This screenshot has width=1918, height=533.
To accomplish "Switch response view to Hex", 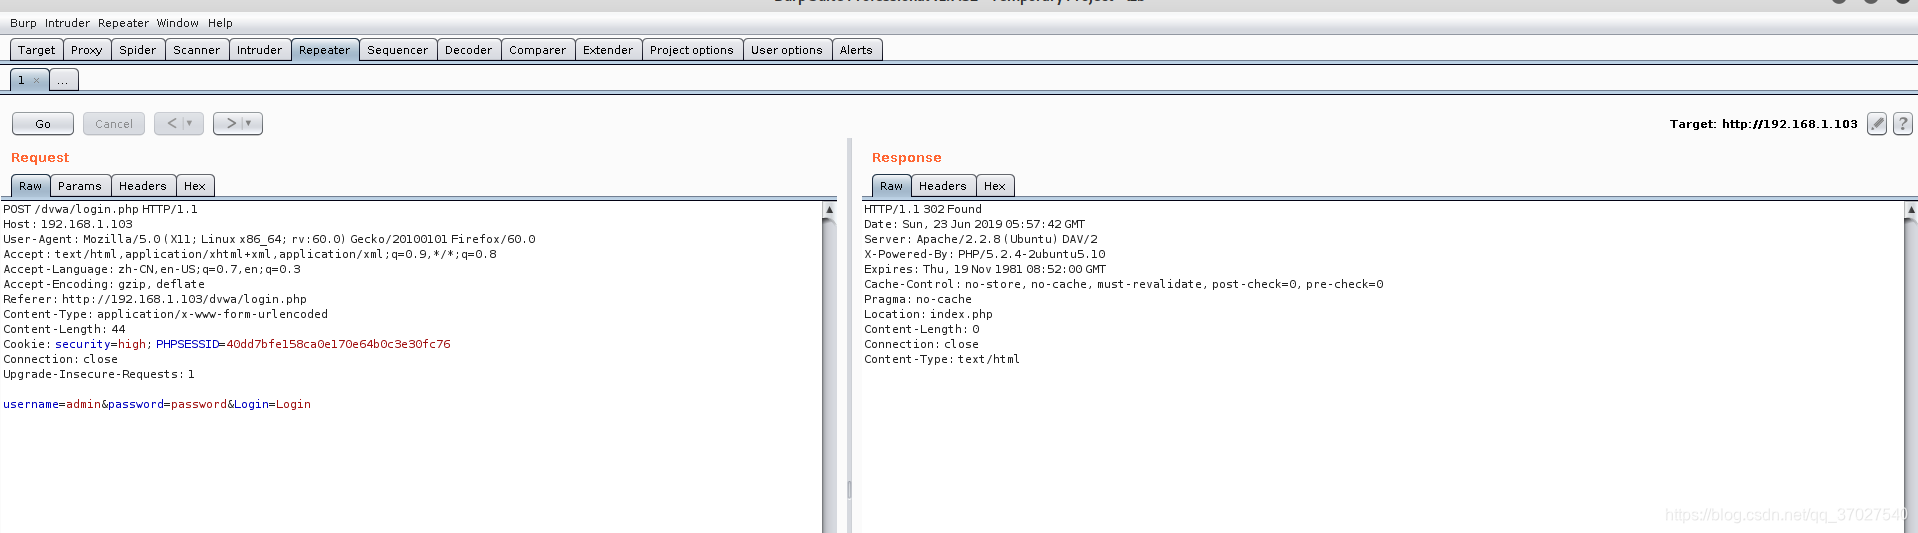I will [x=995, y=186].
